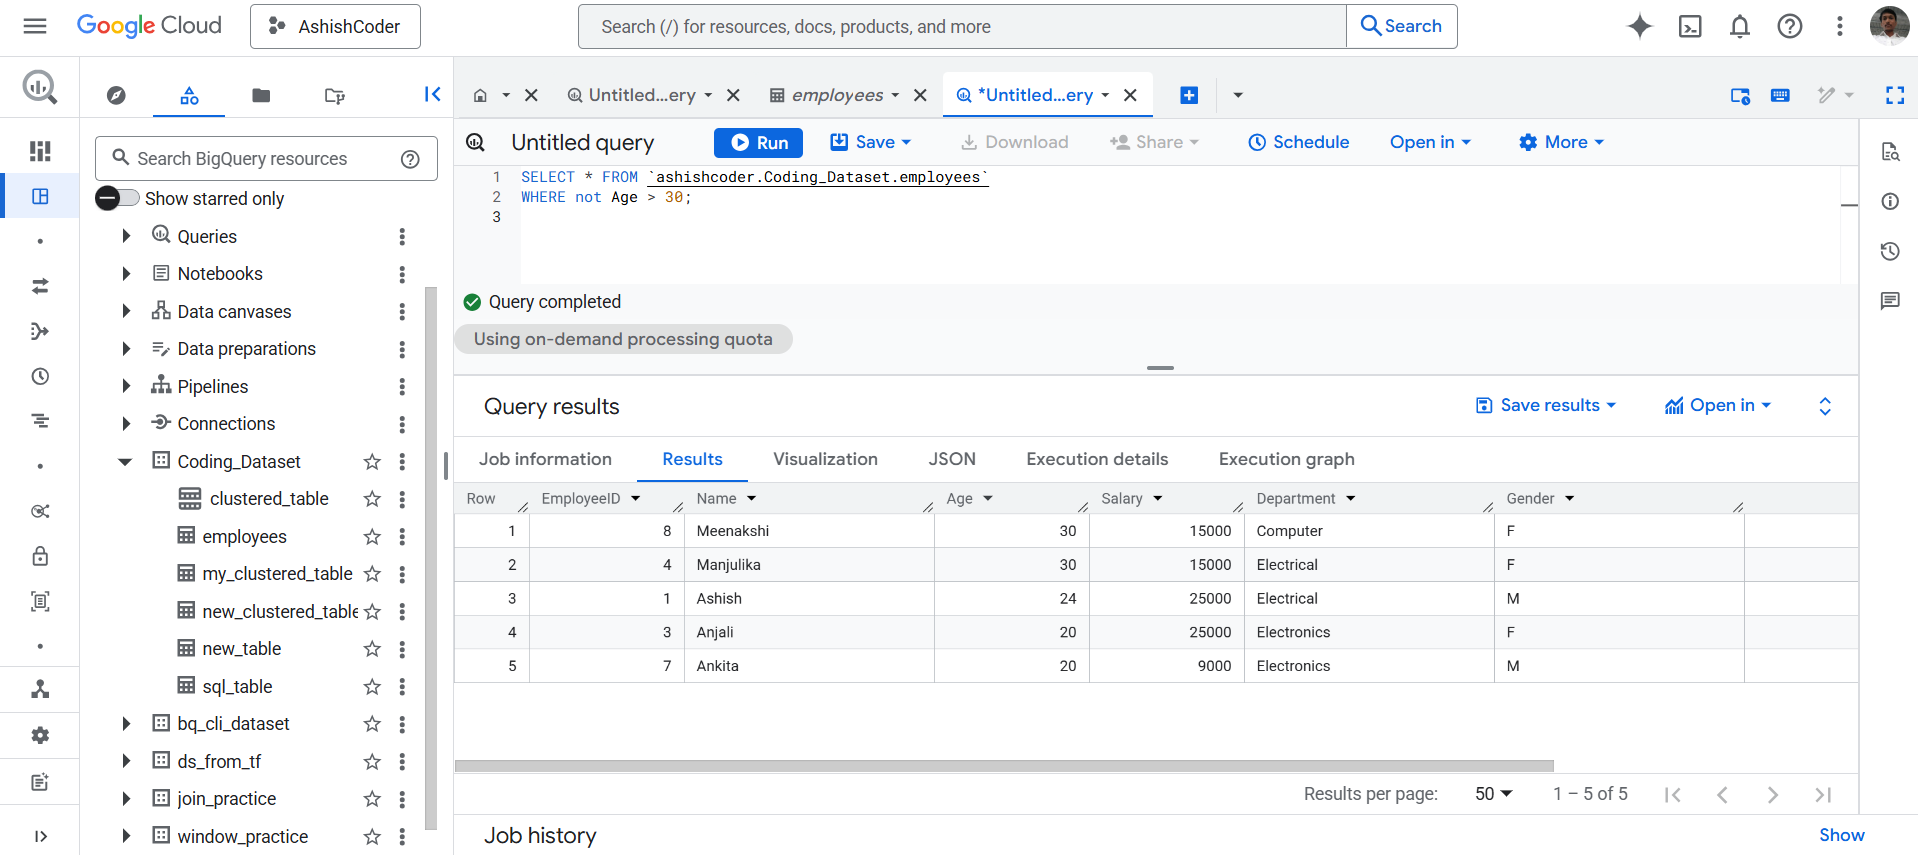Screen dimensions: 1918x855
Task: Click the settings gear in left sidebar
Action: coord(40,735)
